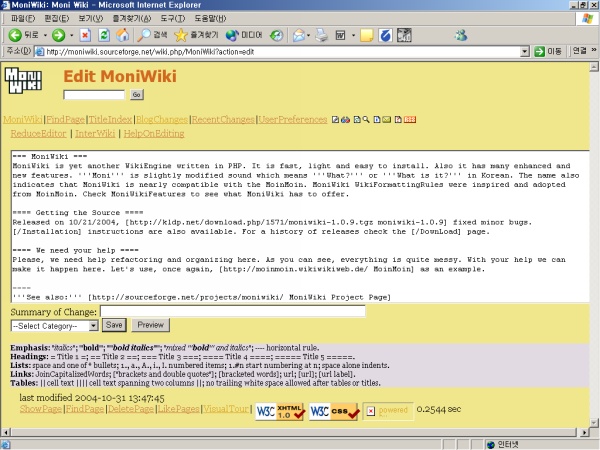Open the Mail envelope toolbar icon
This screenshot has height=450, width=600.
[x=299, y=35]
